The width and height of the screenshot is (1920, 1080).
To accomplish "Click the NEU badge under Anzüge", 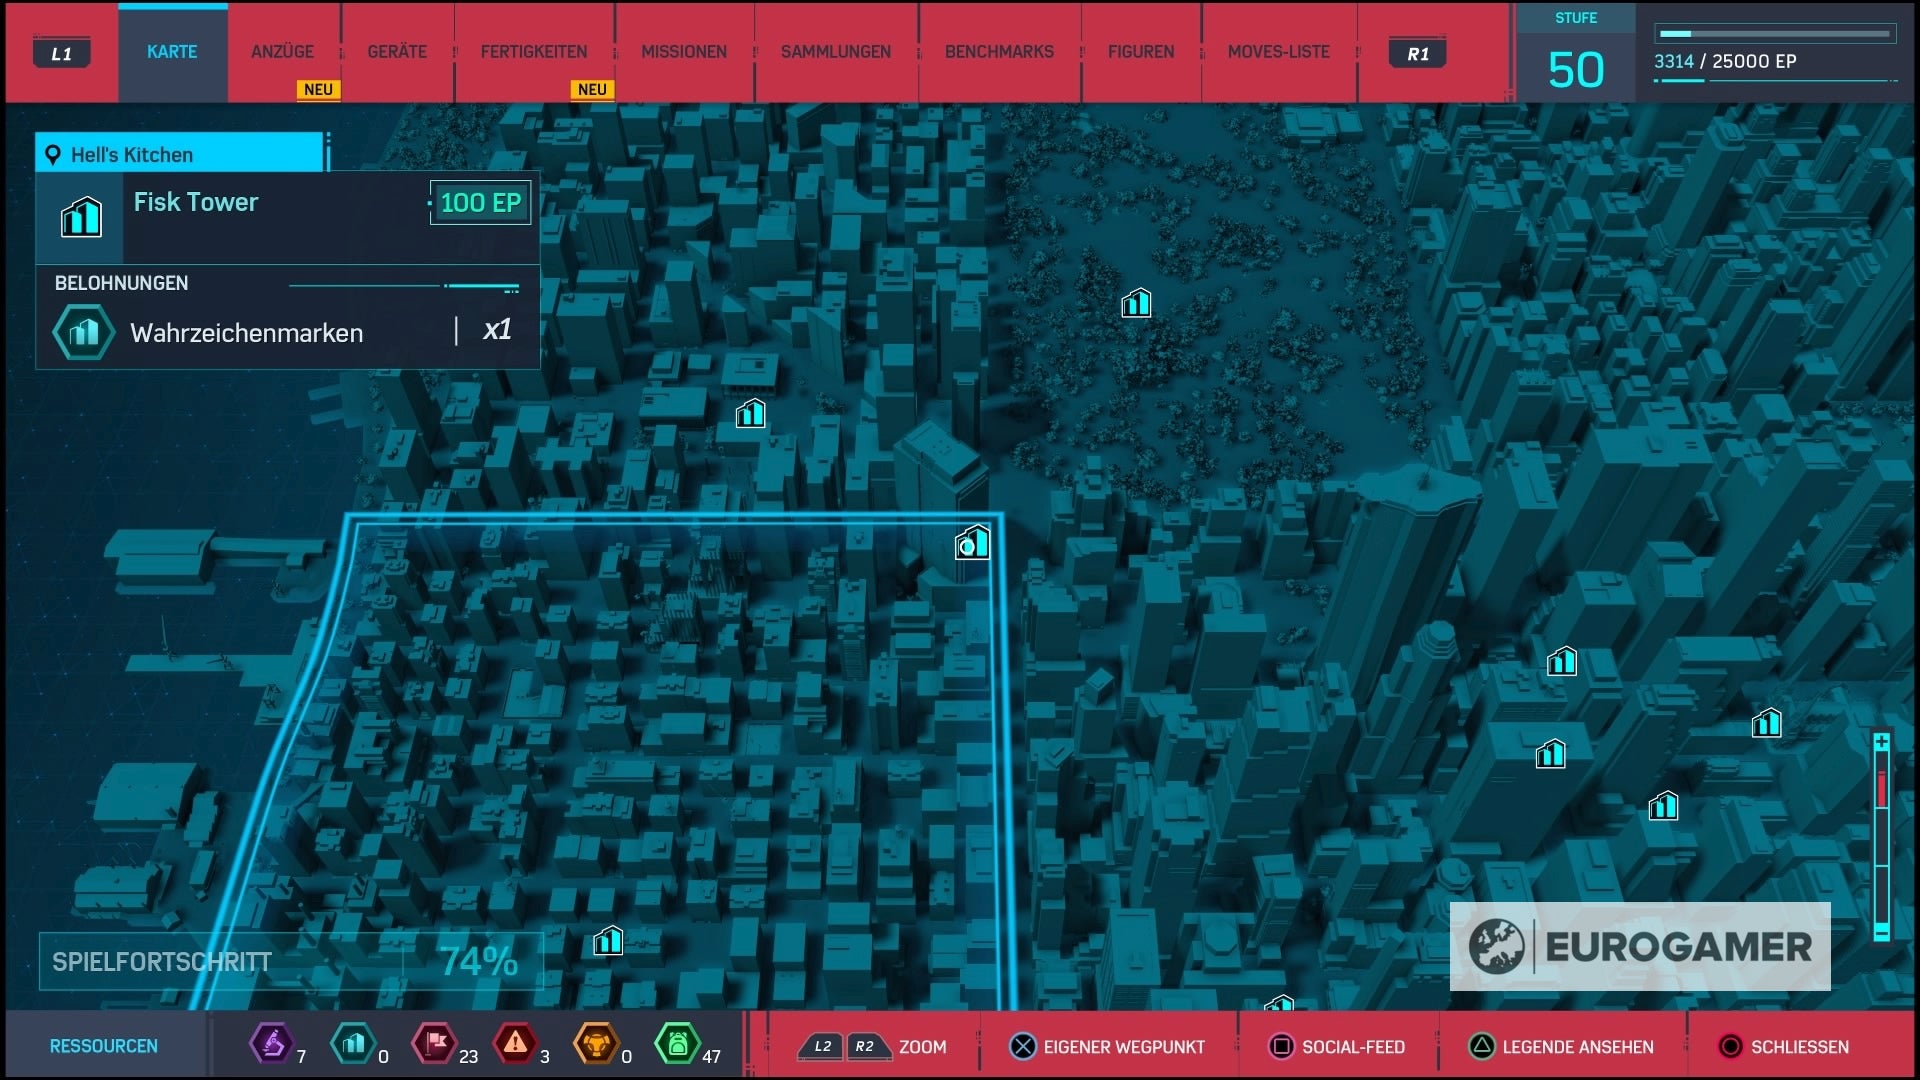I will [x=318, y=89].
